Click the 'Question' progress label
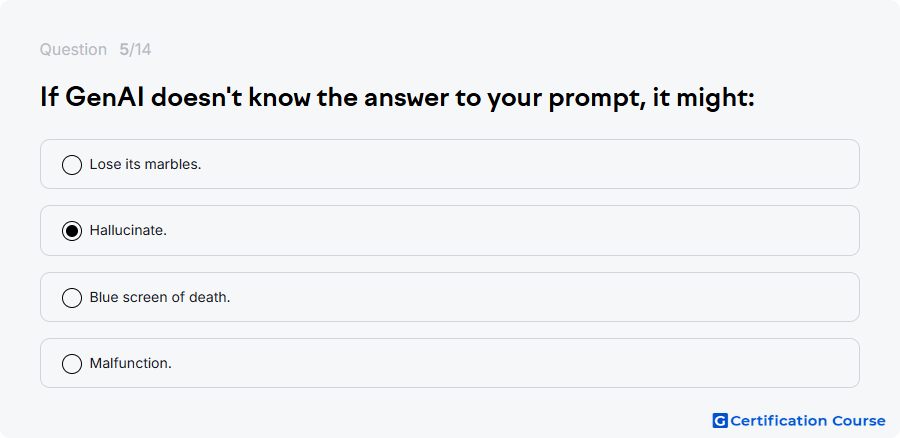The image size is (900, 438). coord(73,50)
